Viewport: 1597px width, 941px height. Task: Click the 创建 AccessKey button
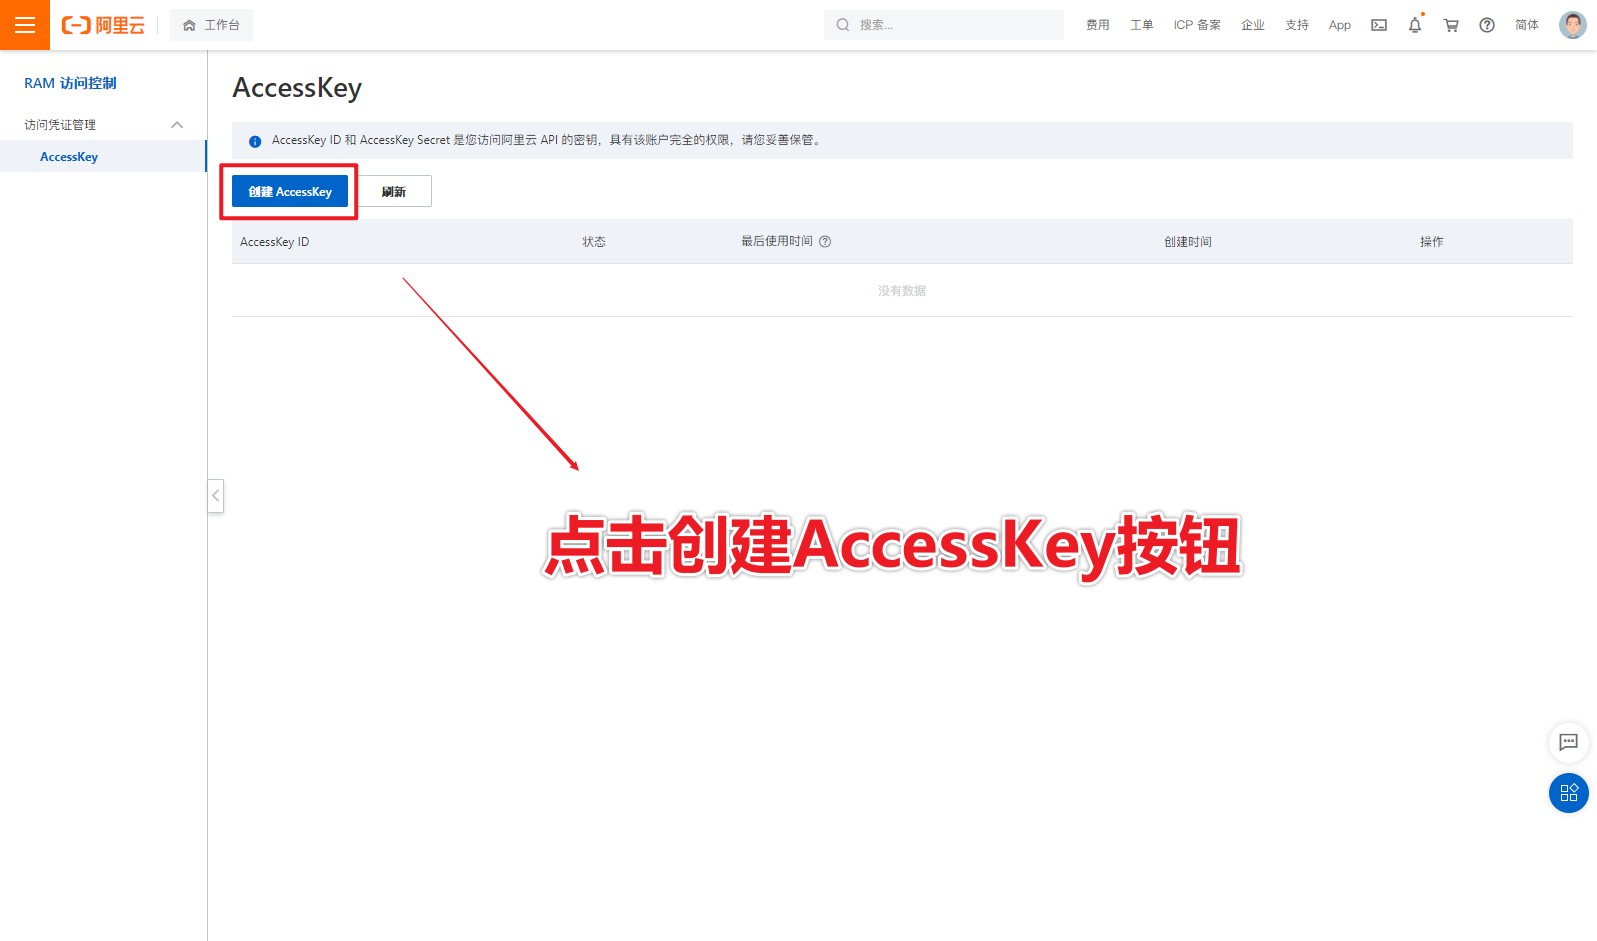pos(290,191)
